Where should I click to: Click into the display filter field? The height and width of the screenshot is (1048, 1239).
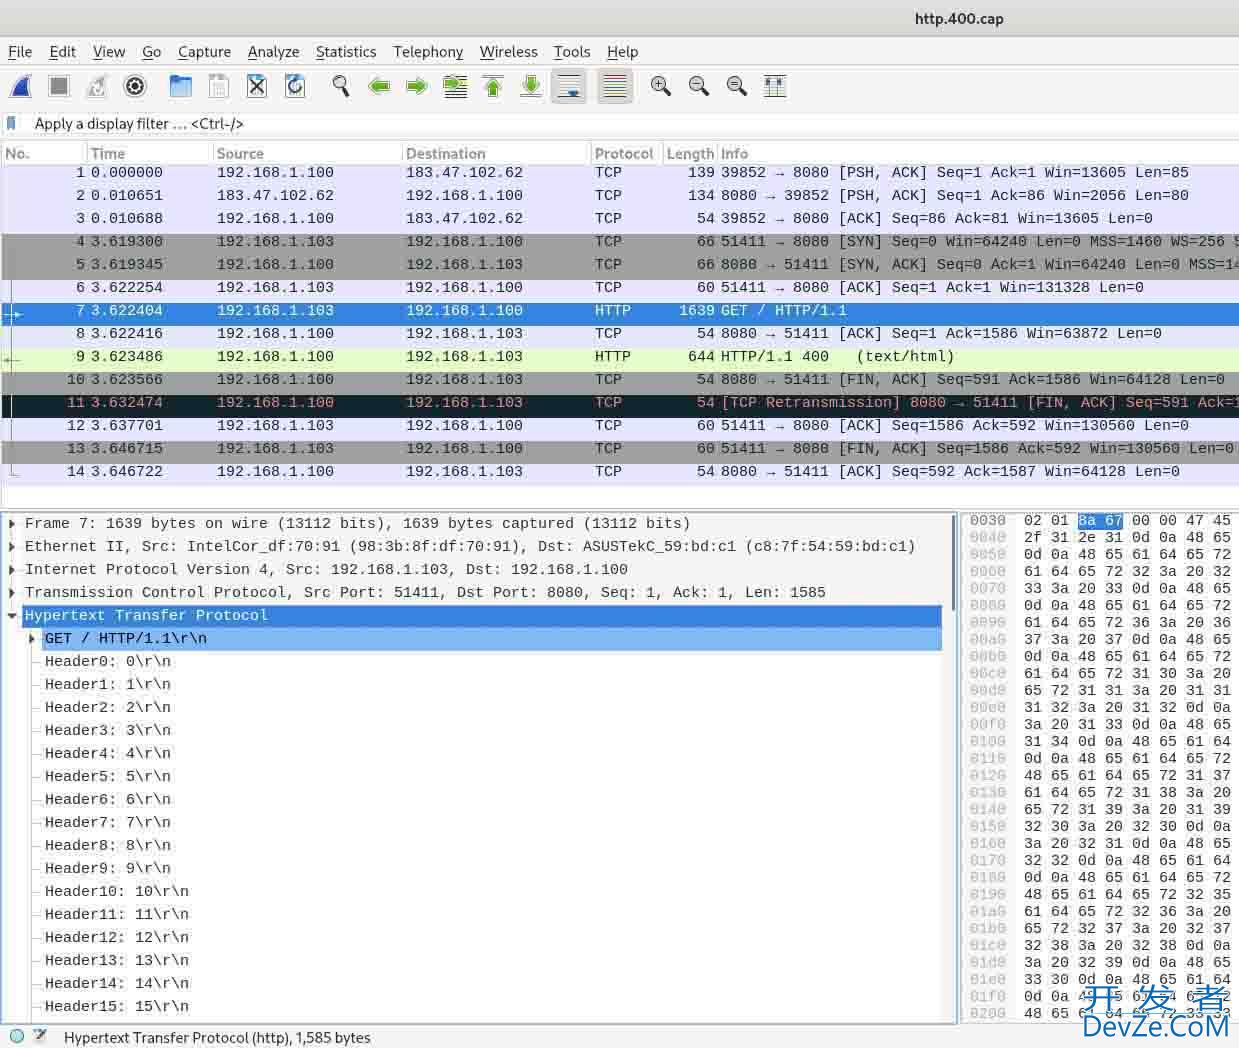click(x=630, y=124)
